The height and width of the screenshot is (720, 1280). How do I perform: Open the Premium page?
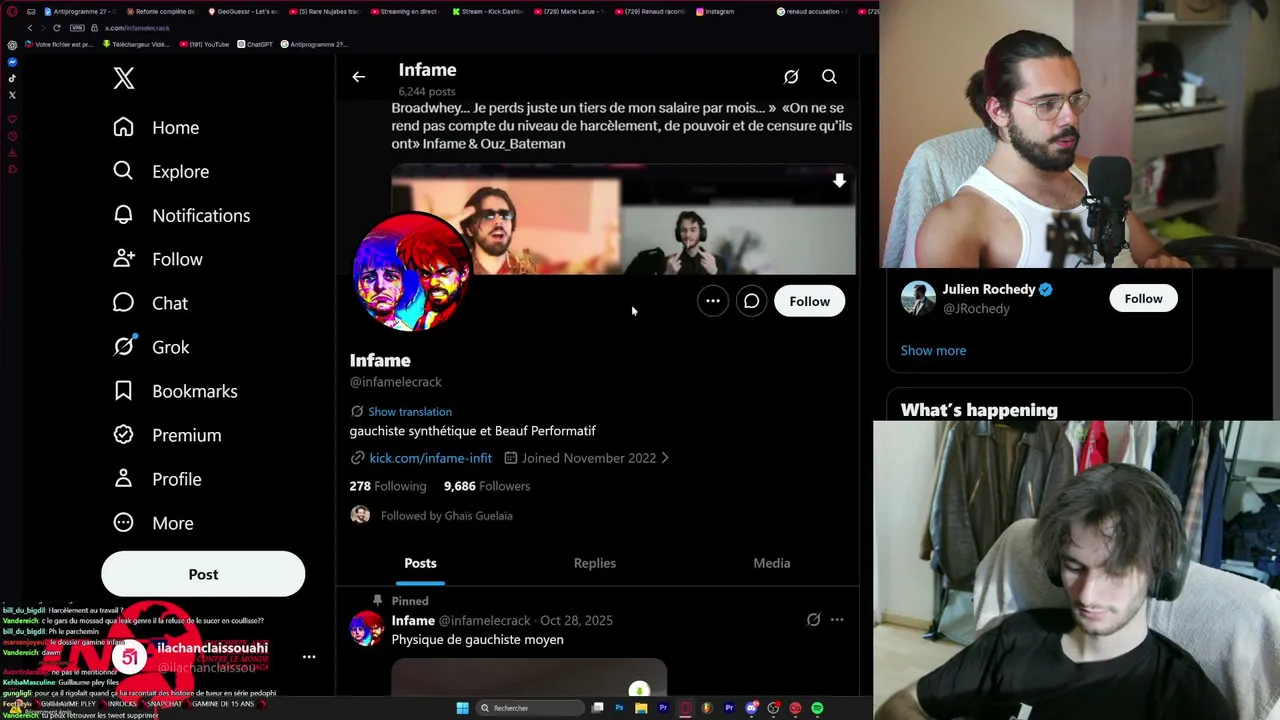click(167, 435)
